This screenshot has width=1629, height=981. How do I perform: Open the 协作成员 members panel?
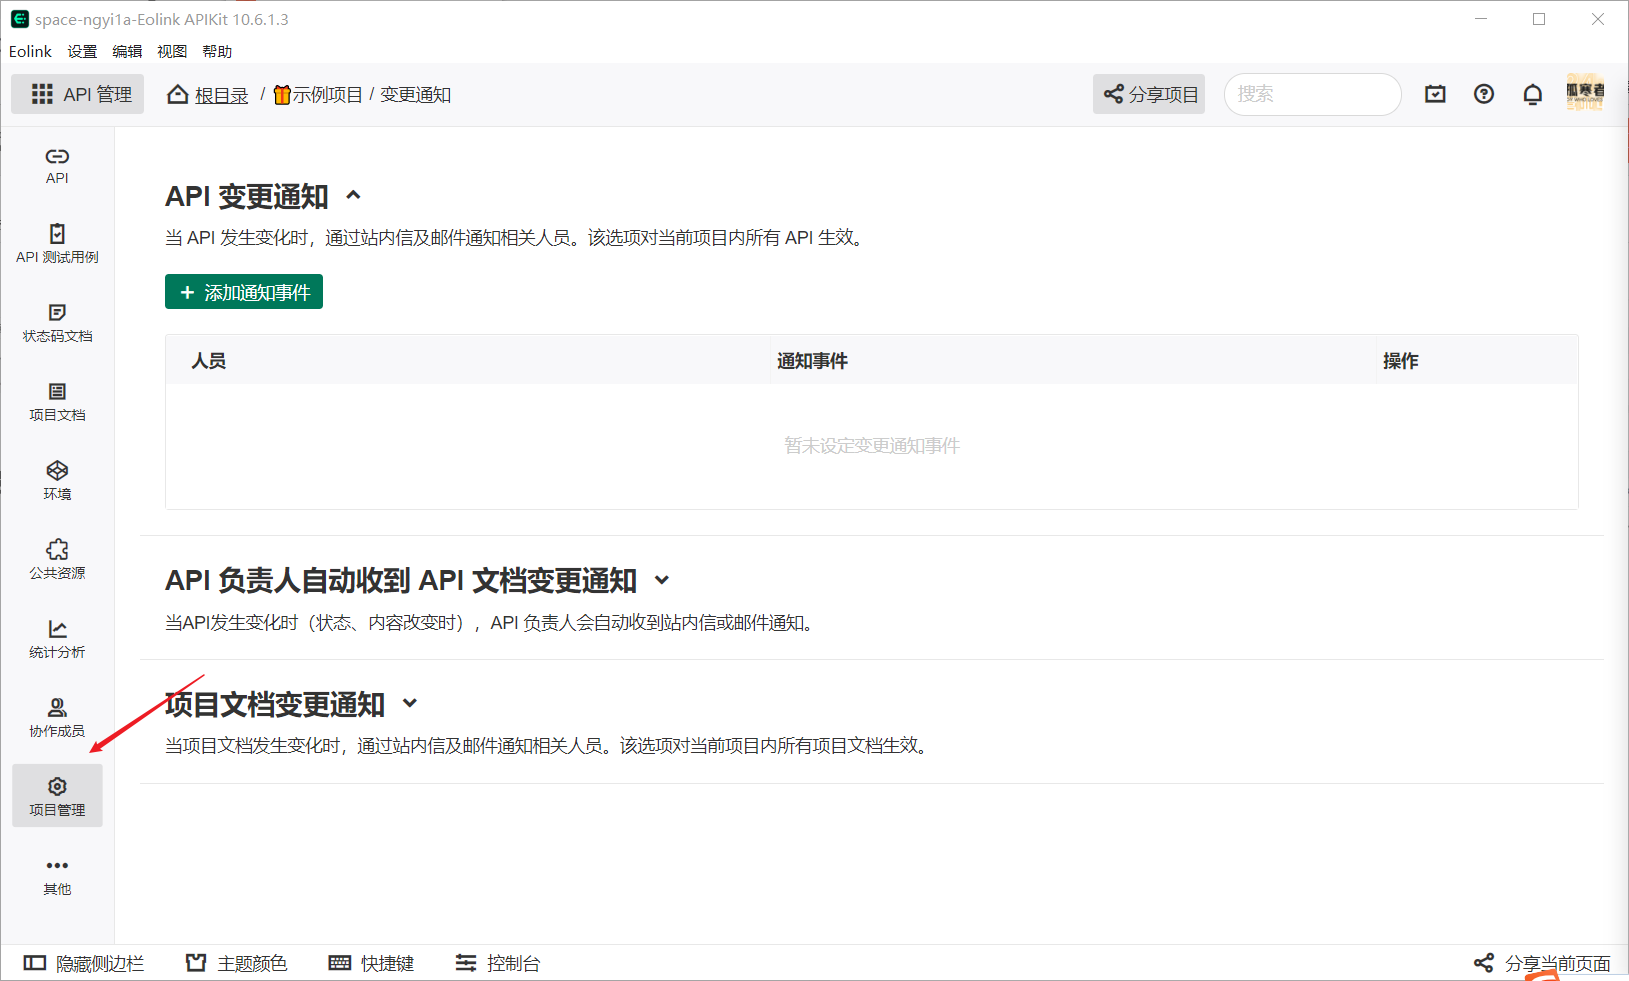pos(57,716)
